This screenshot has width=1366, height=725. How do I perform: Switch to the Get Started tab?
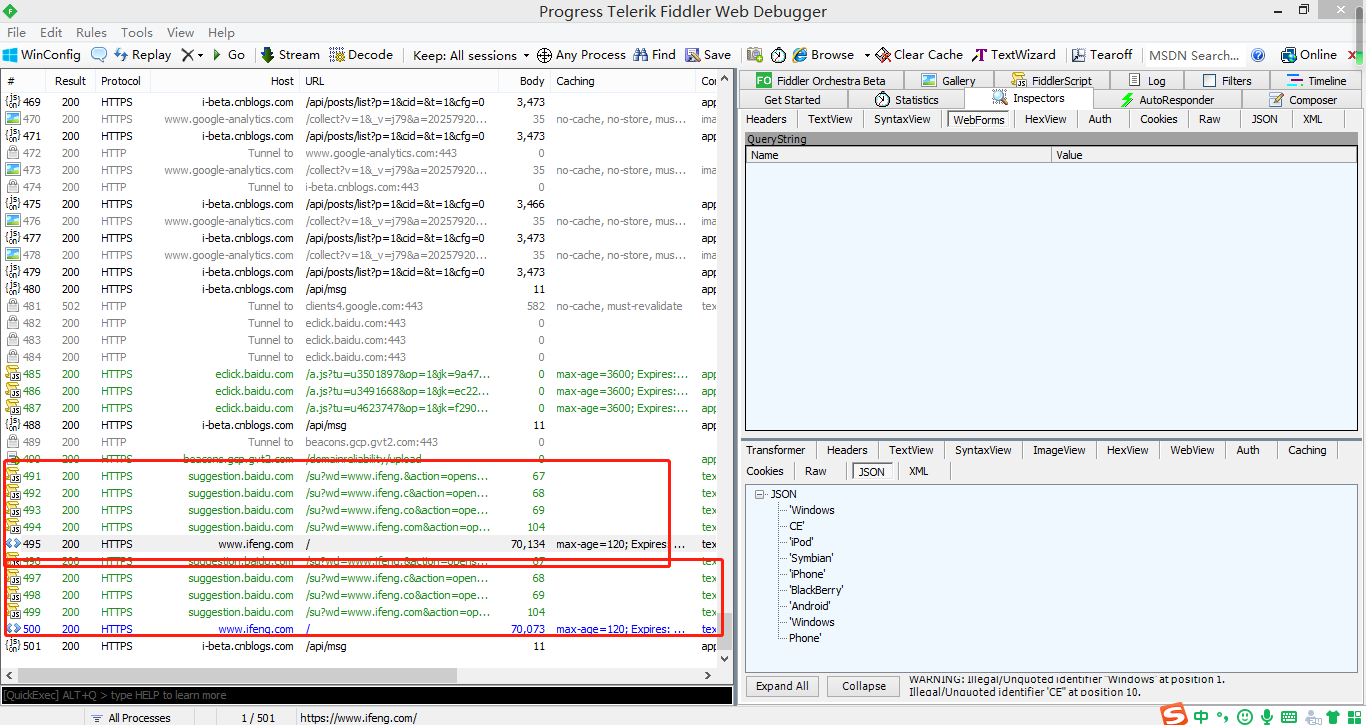pyautogui.click(x=792, y=100)
